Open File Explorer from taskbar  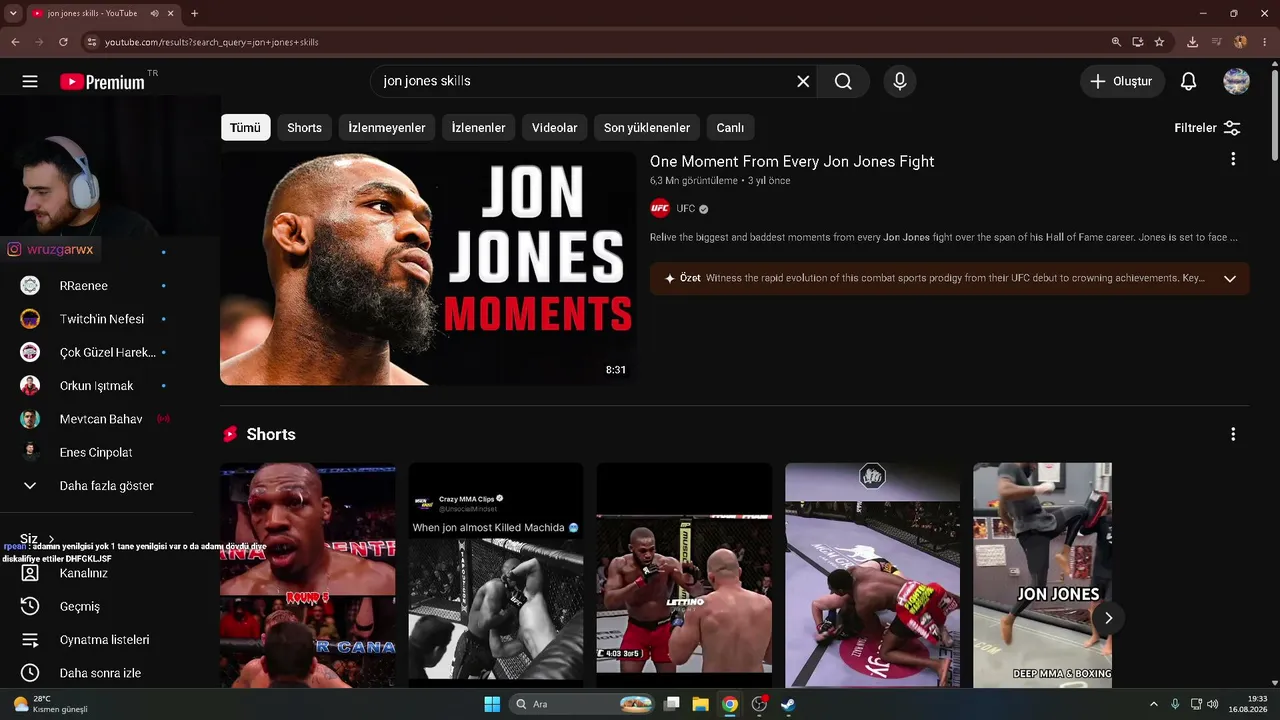click(700, 704)
